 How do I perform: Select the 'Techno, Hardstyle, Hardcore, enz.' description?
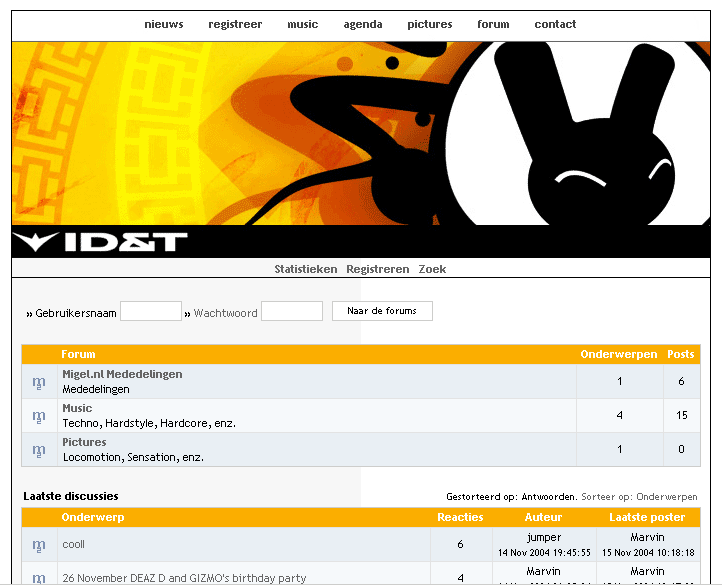pos(149,423)
